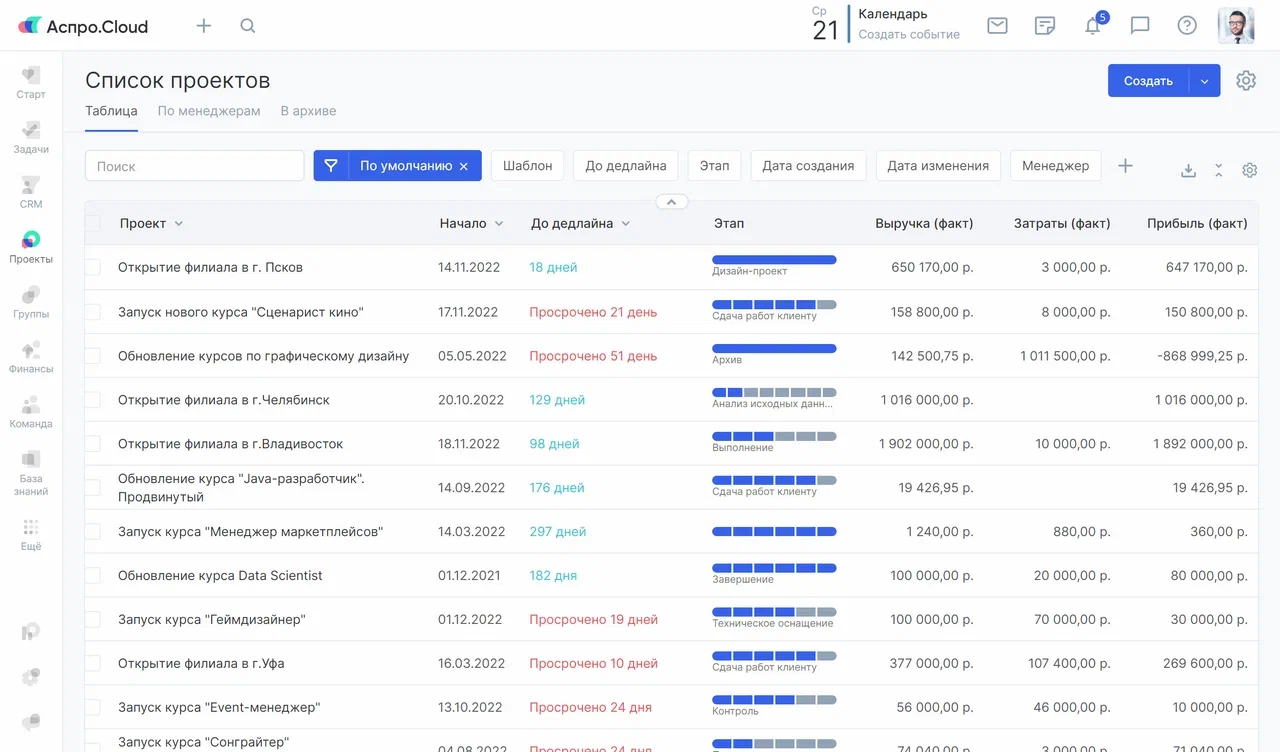Select the checkbox for Обновление курса Data Scientist
This screenshot has height=752, width=1280.
[93, 576]
